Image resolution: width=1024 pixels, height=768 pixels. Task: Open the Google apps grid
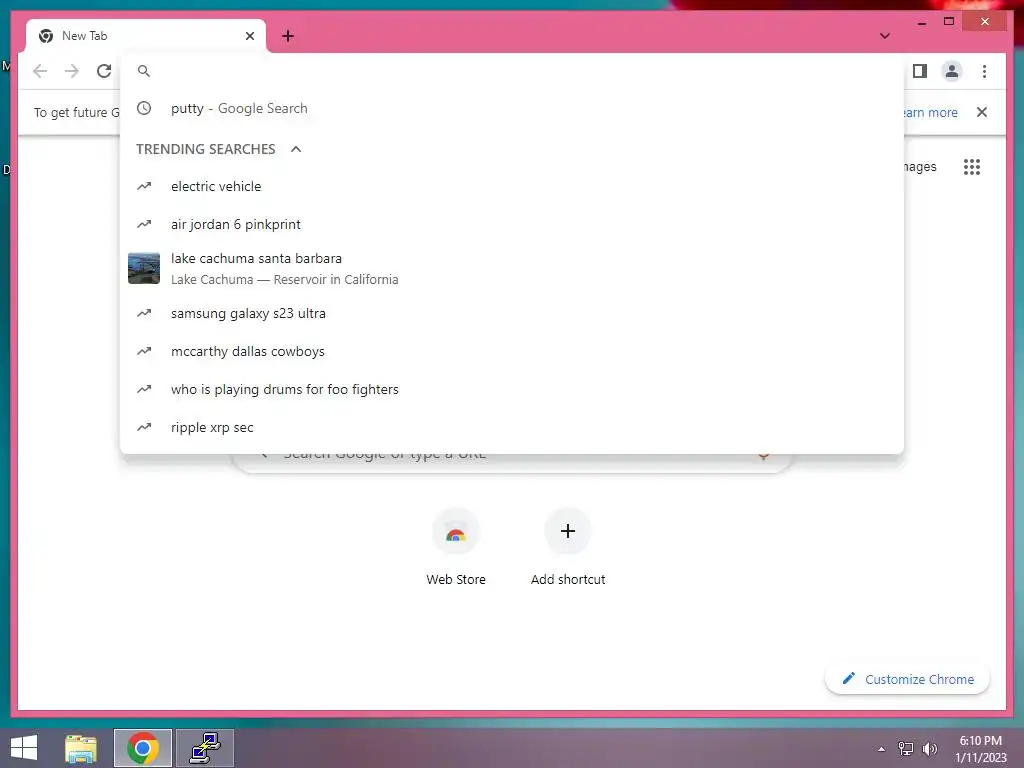point(972,167)
